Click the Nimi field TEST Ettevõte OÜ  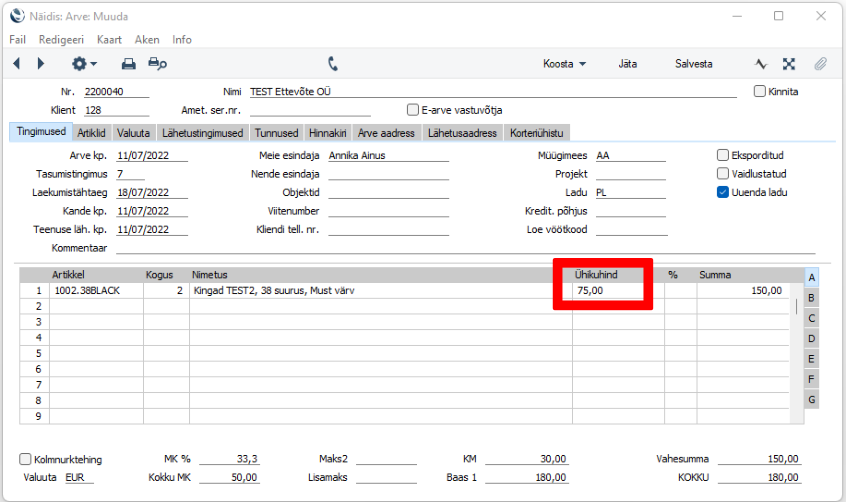click(493, 91)
